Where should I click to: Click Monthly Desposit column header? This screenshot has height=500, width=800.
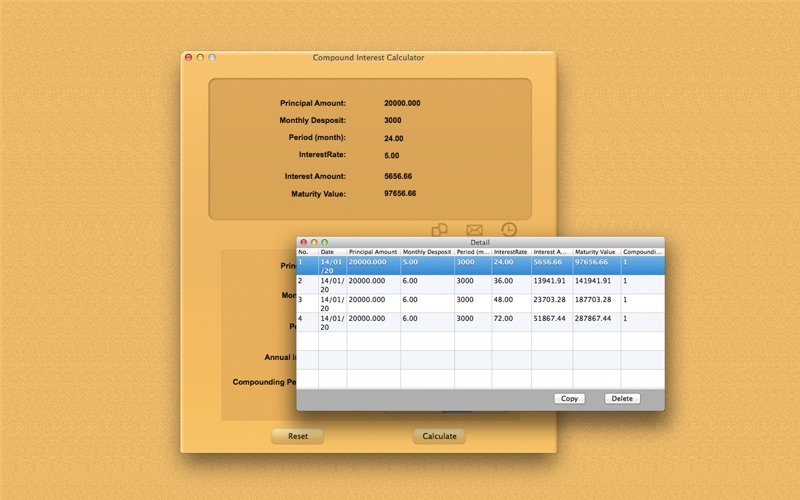428,252
